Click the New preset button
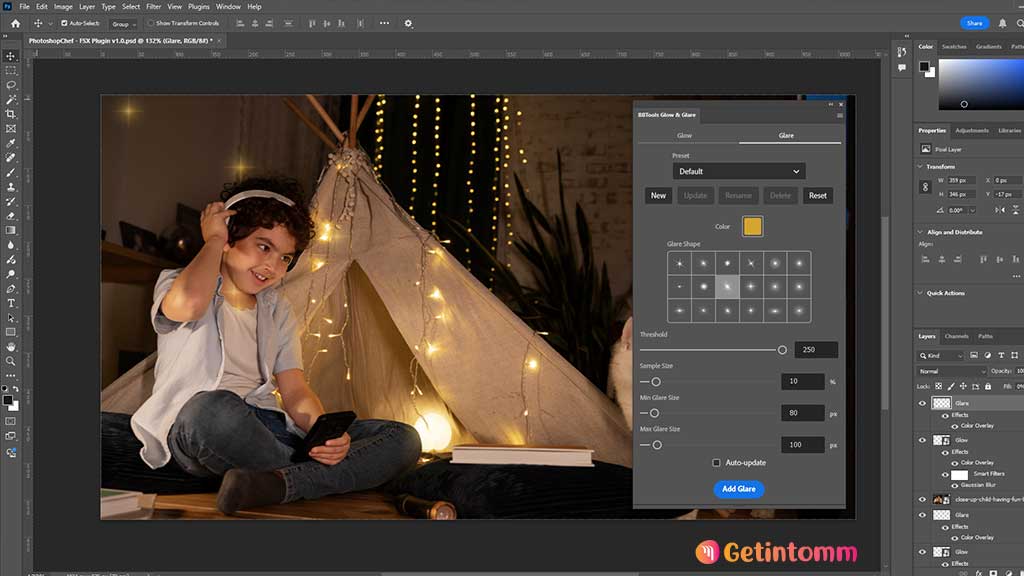Image resolution: width=1024 pixels, height=576 pixels. (658, 195)
